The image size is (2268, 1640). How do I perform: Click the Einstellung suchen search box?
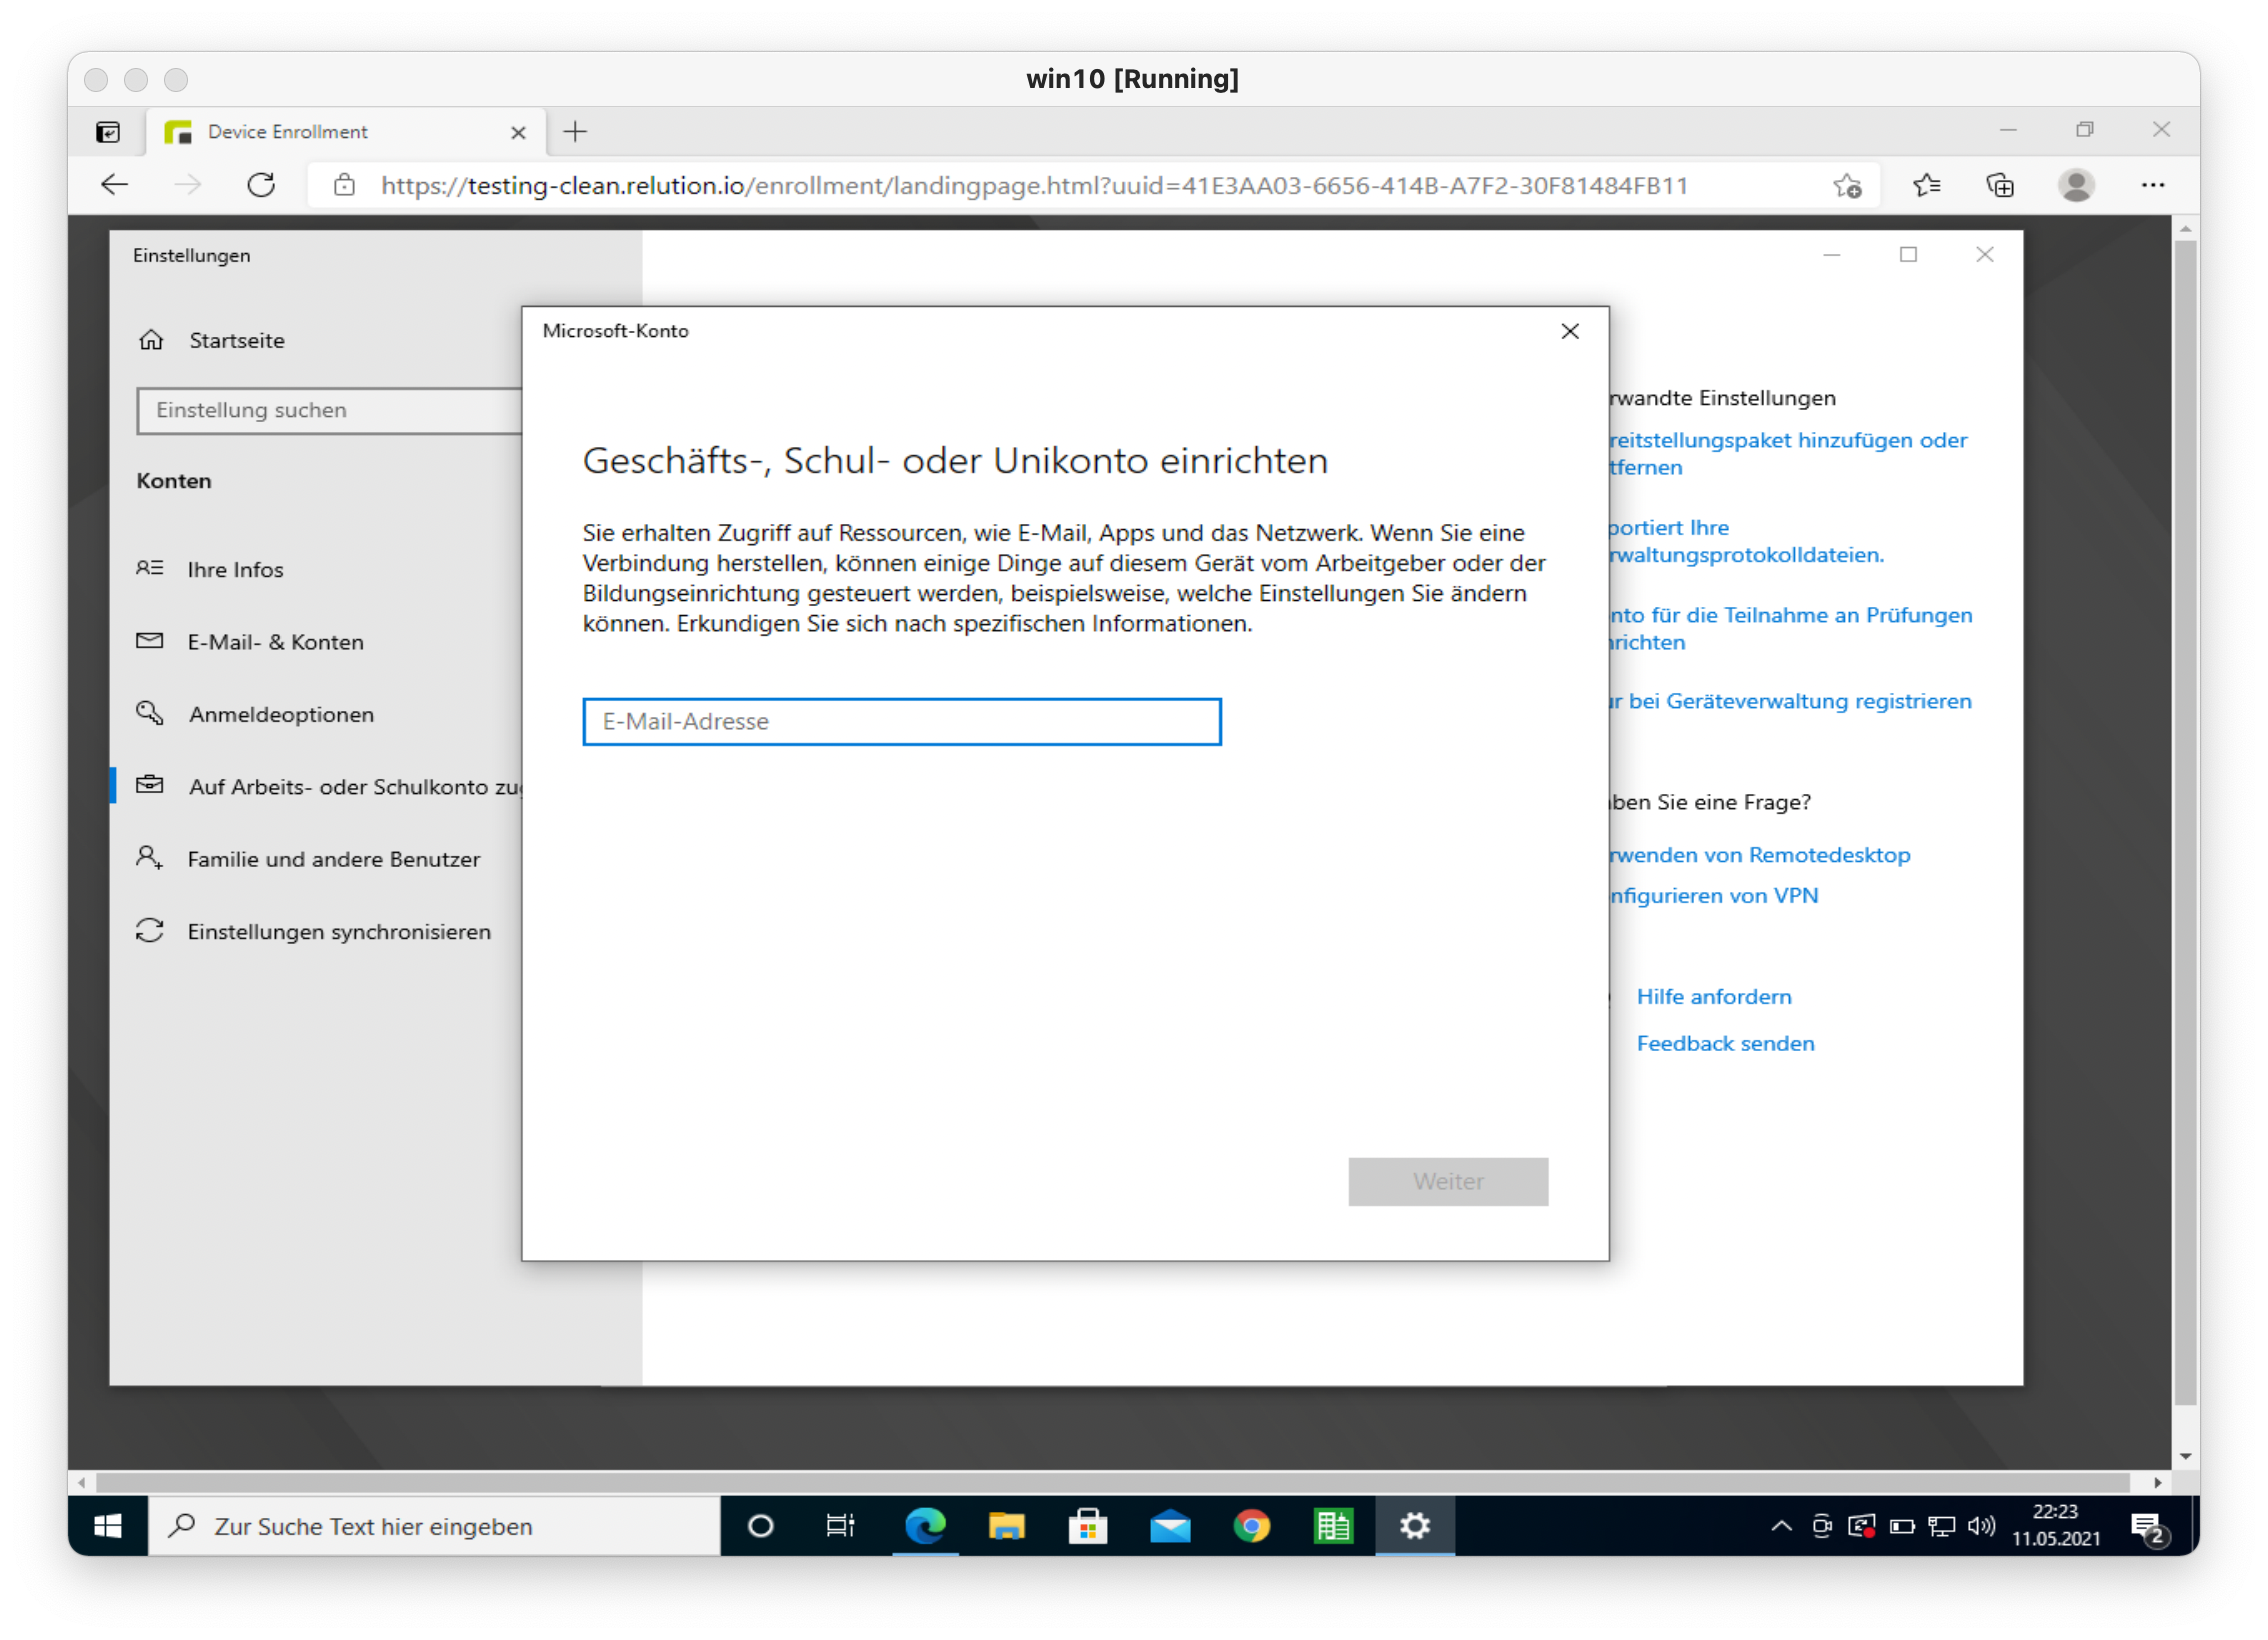(x=330, y=410)
